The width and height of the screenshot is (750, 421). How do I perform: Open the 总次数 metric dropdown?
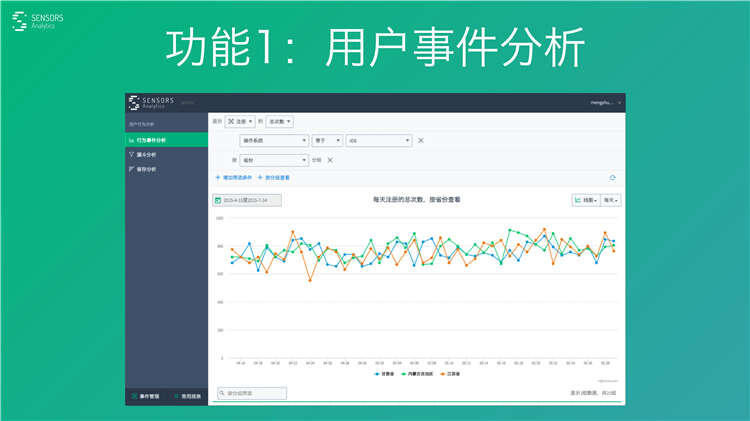coord(279,121)
